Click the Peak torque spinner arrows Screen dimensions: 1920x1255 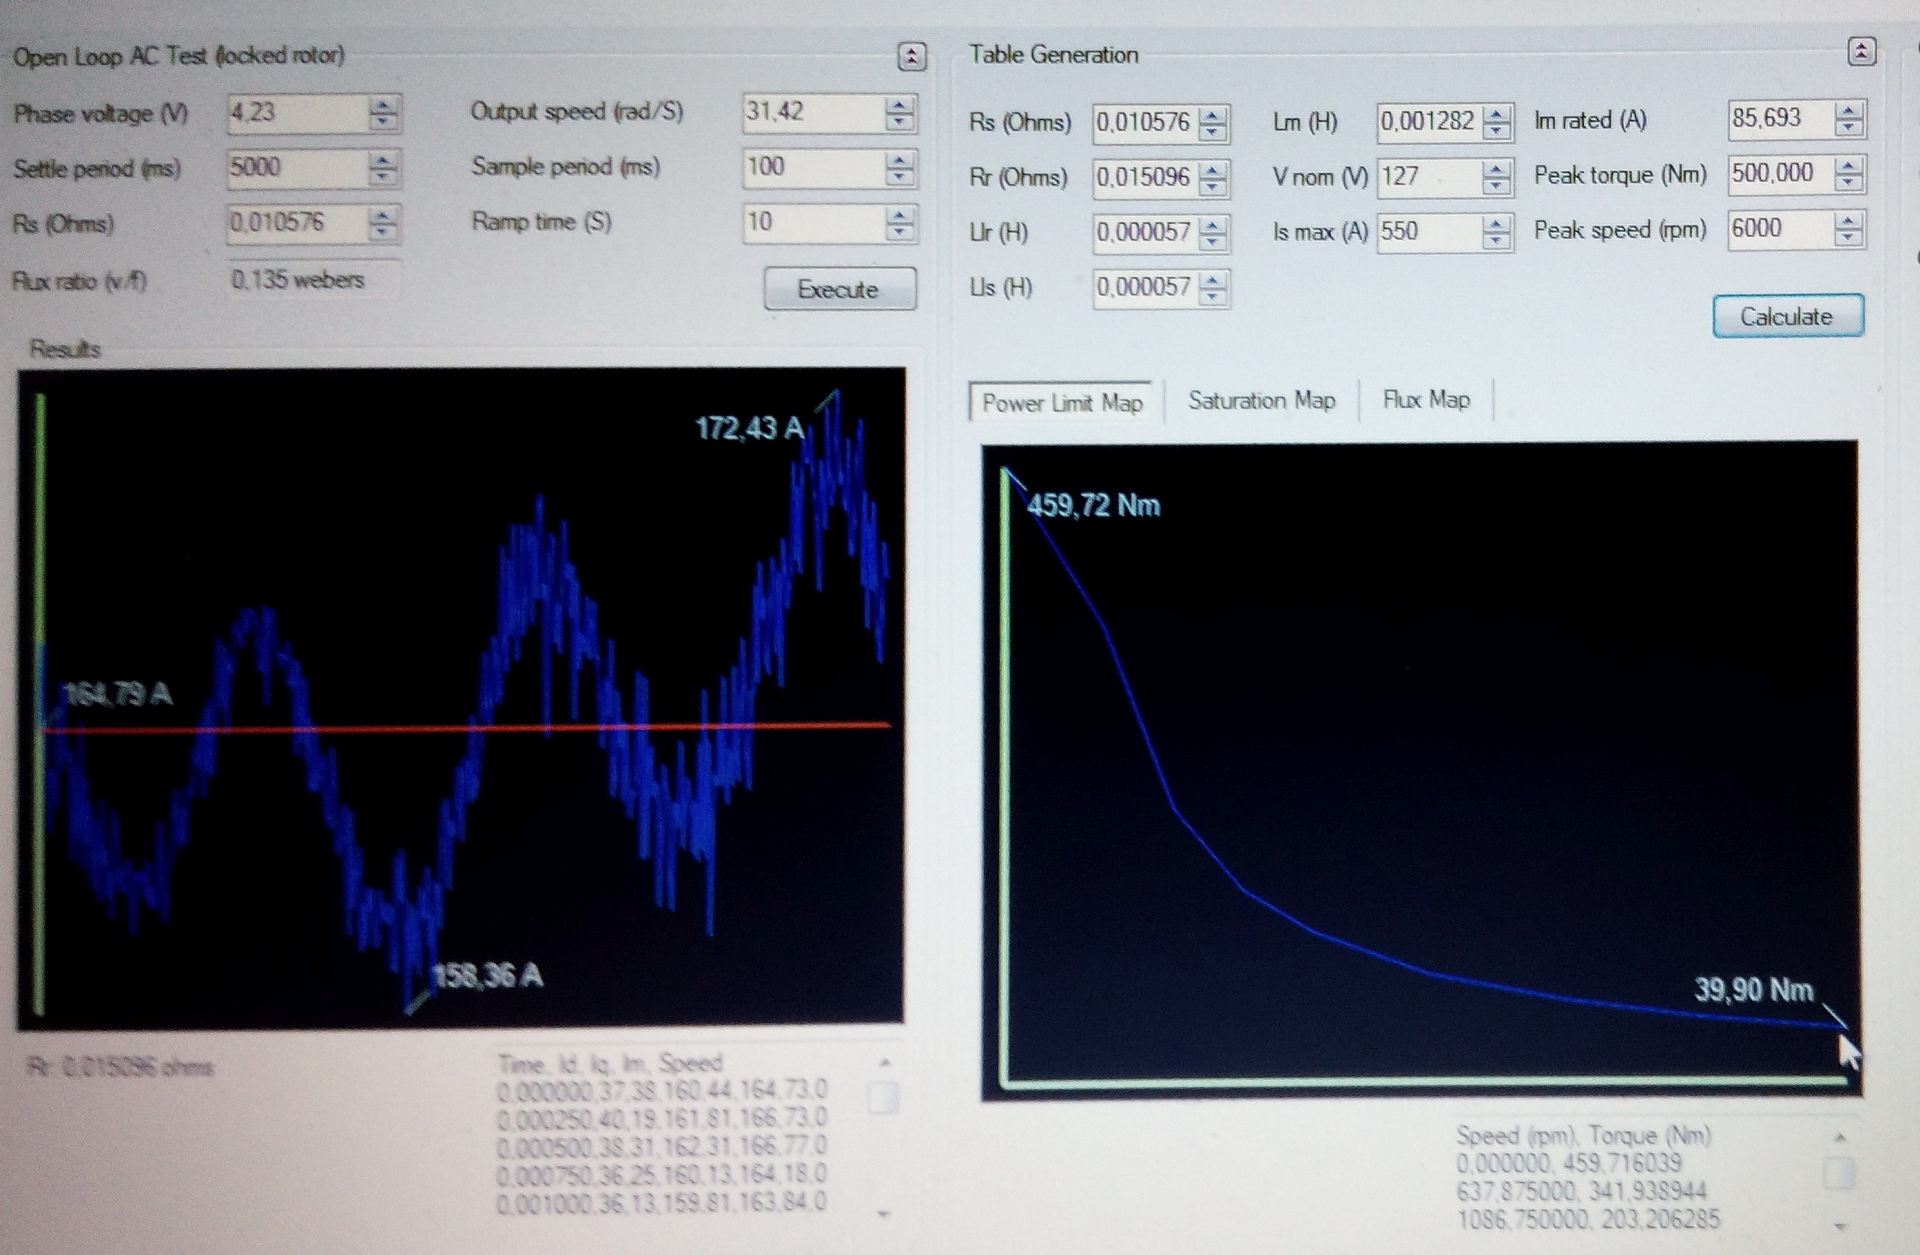[x=1848, y=174]
